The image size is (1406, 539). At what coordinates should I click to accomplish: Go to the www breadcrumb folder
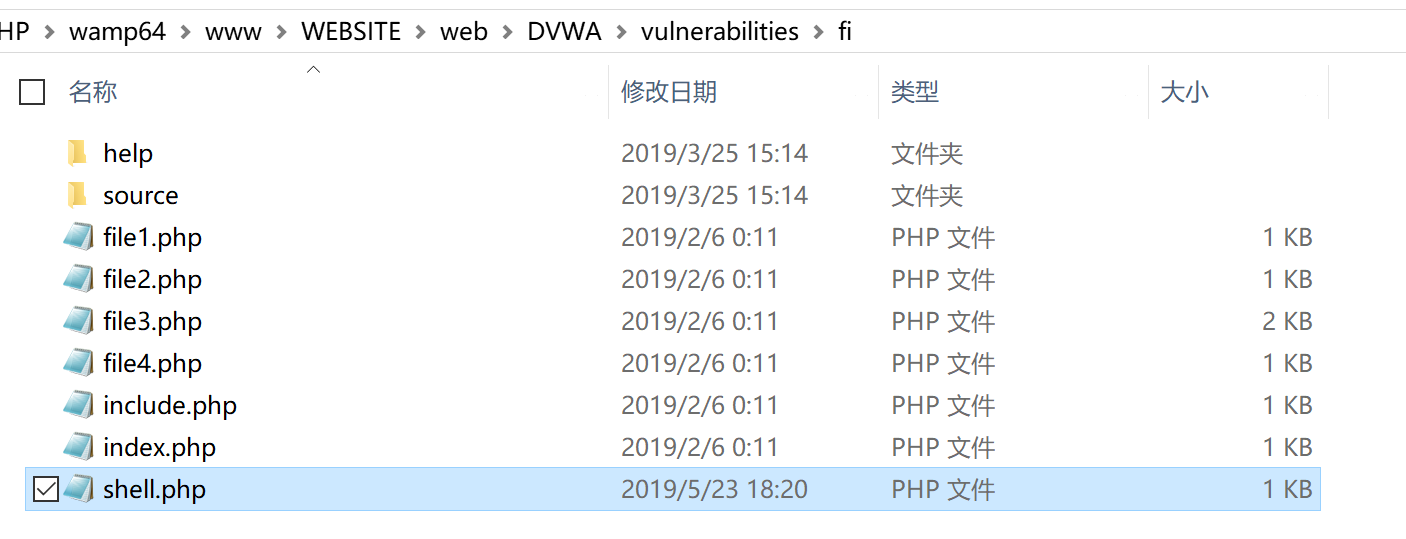233,32
